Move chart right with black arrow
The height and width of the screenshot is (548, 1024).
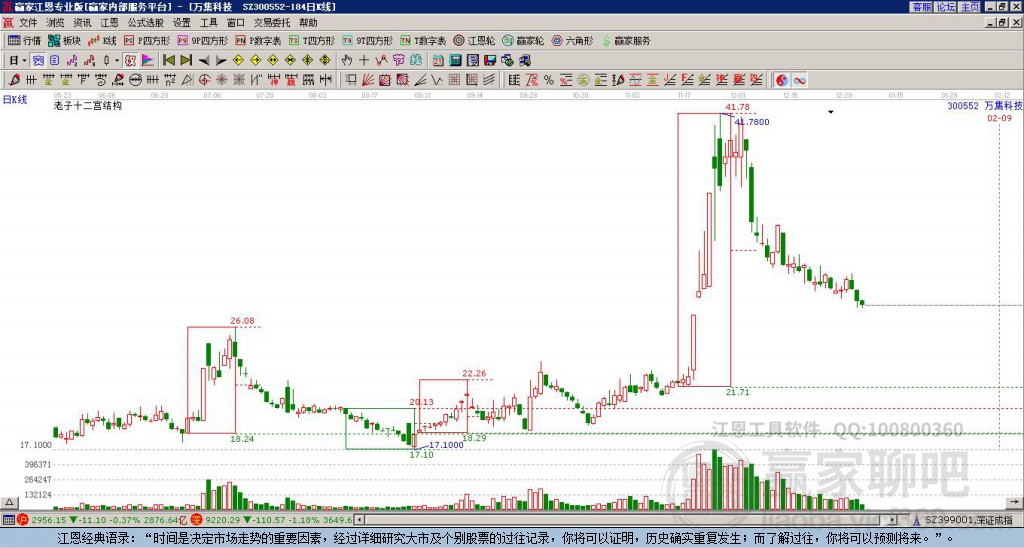click(221, 60)
